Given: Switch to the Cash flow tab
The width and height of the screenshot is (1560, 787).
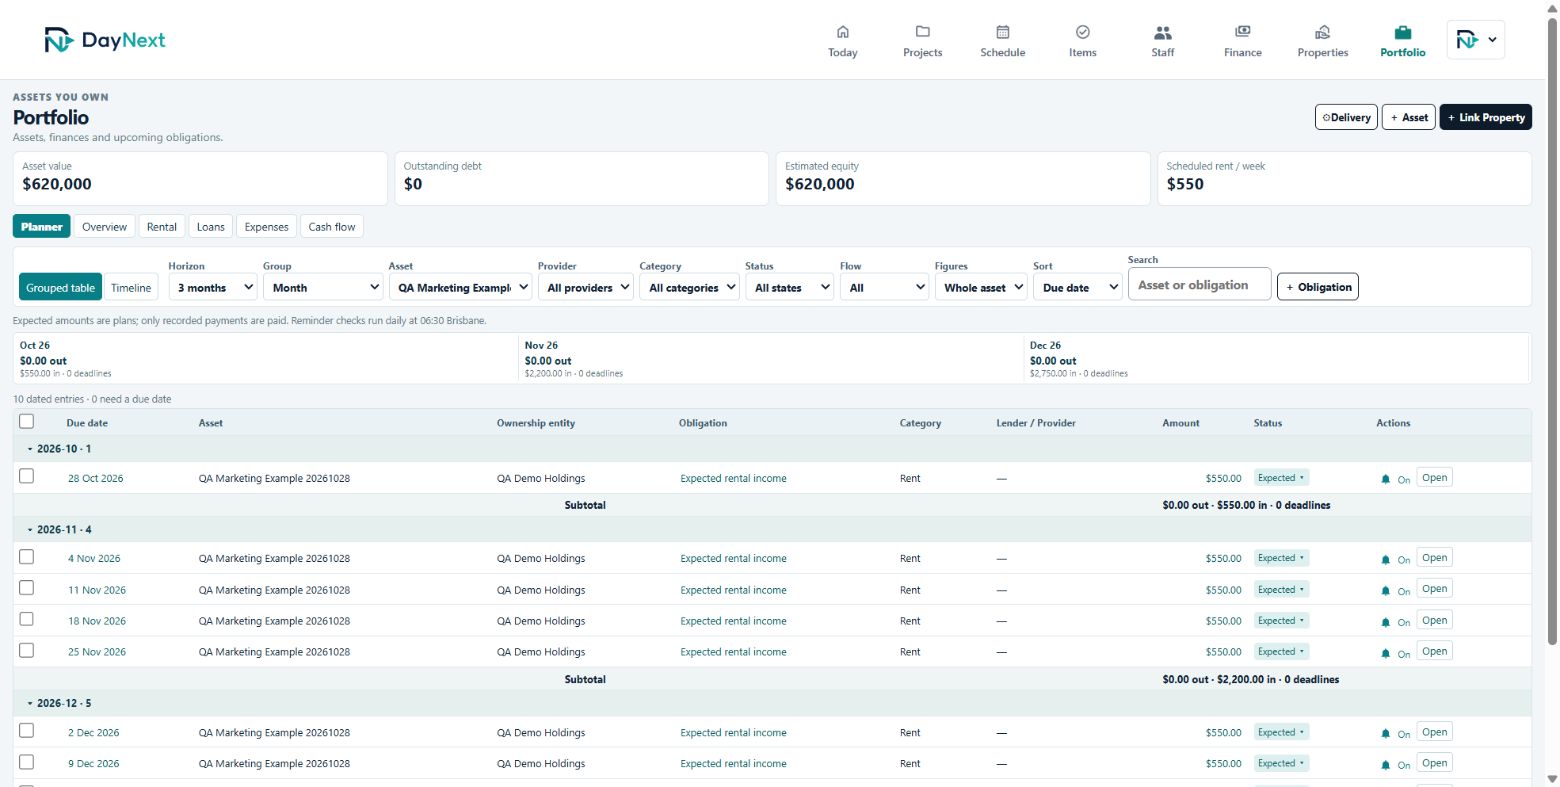Looking at the screenshot, I should coord(332,227).
